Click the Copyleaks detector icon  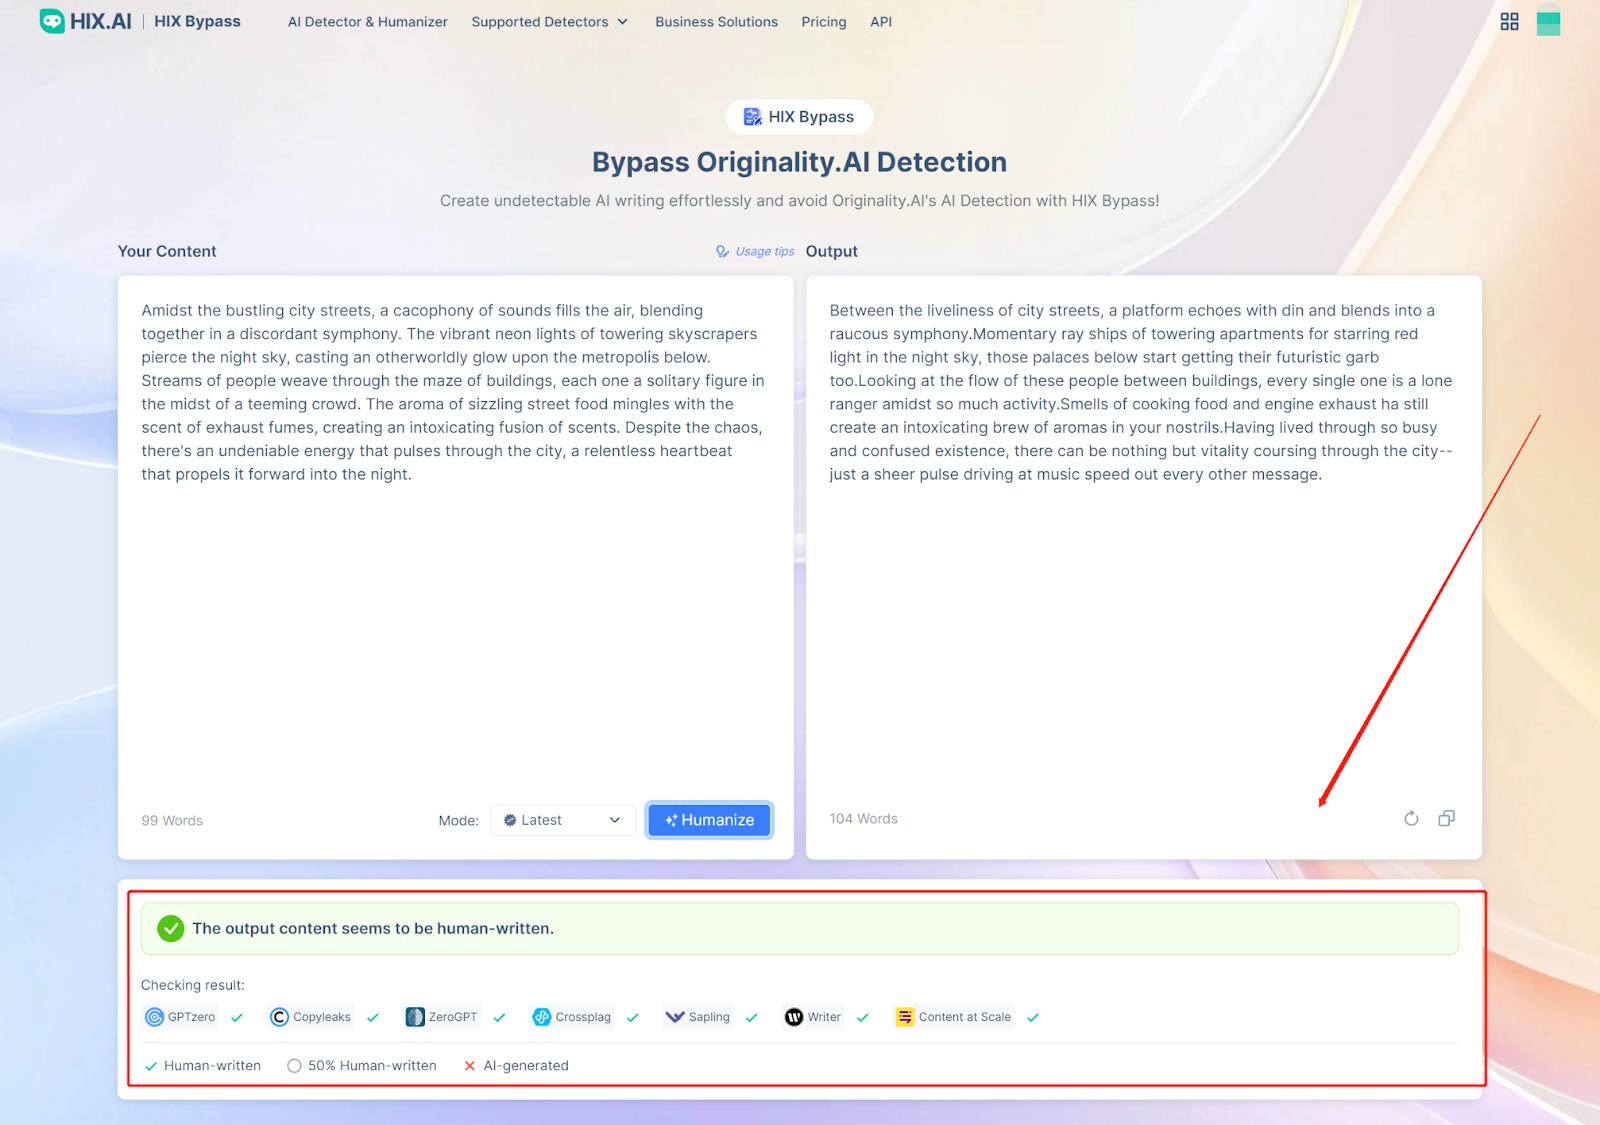pos(279,1017)
